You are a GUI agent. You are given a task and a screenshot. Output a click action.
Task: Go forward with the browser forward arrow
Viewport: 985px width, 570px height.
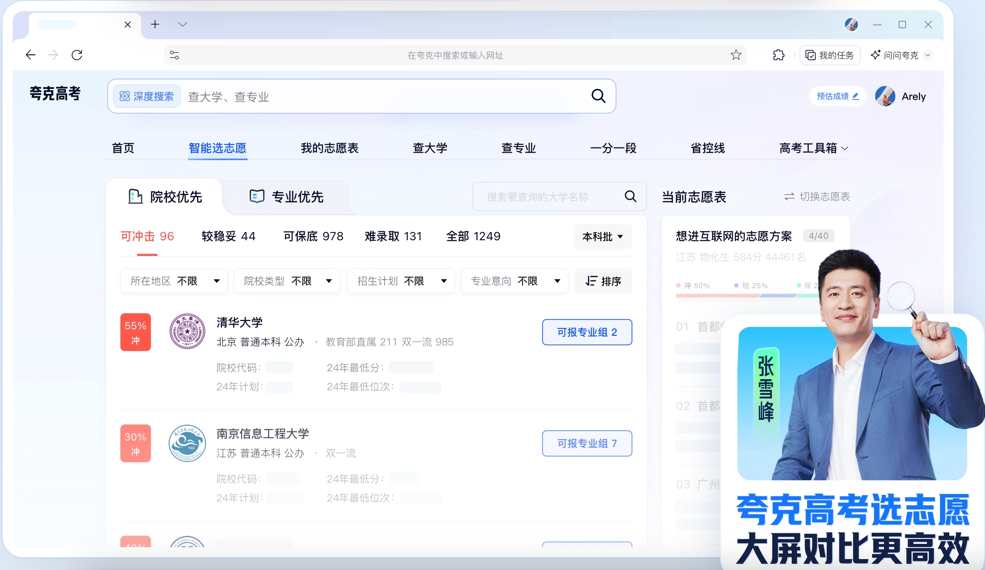point(53,55)
